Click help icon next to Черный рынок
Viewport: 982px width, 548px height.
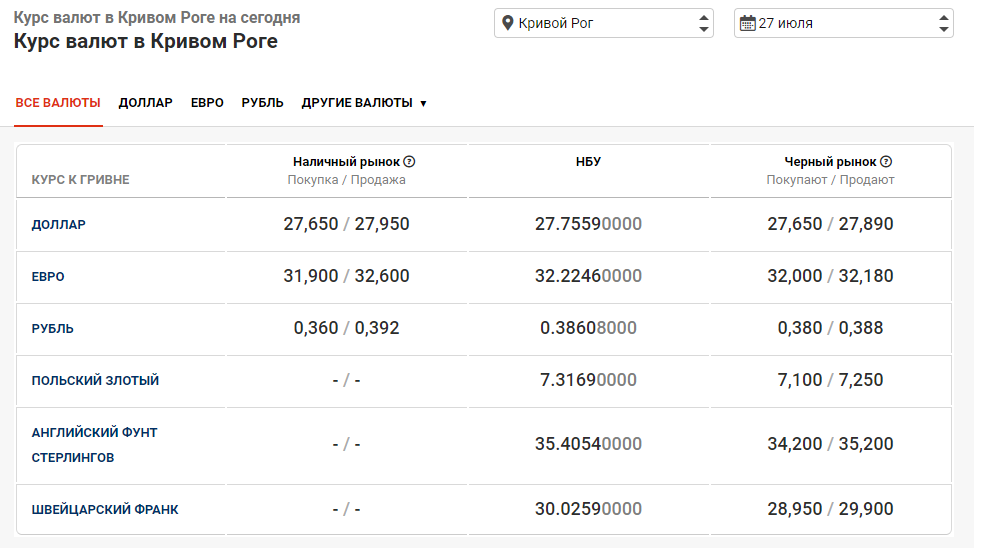886,161
